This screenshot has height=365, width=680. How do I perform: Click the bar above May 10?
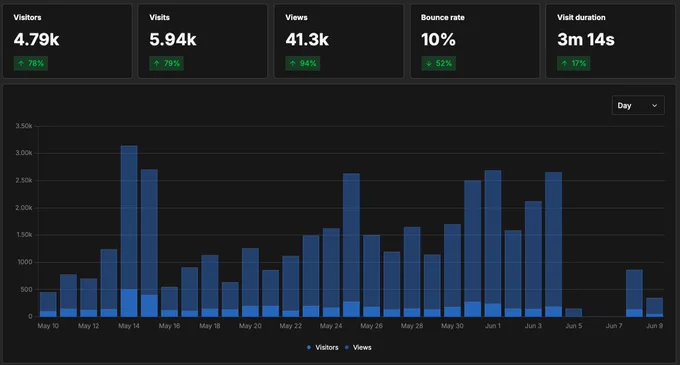(48, 304)
